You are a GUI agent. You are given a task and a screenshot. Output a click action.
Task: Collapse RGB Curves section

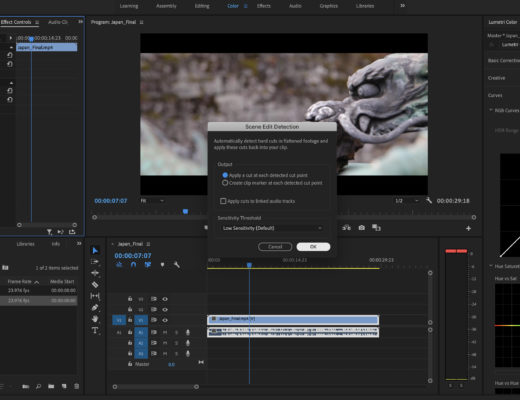[491, 110]
